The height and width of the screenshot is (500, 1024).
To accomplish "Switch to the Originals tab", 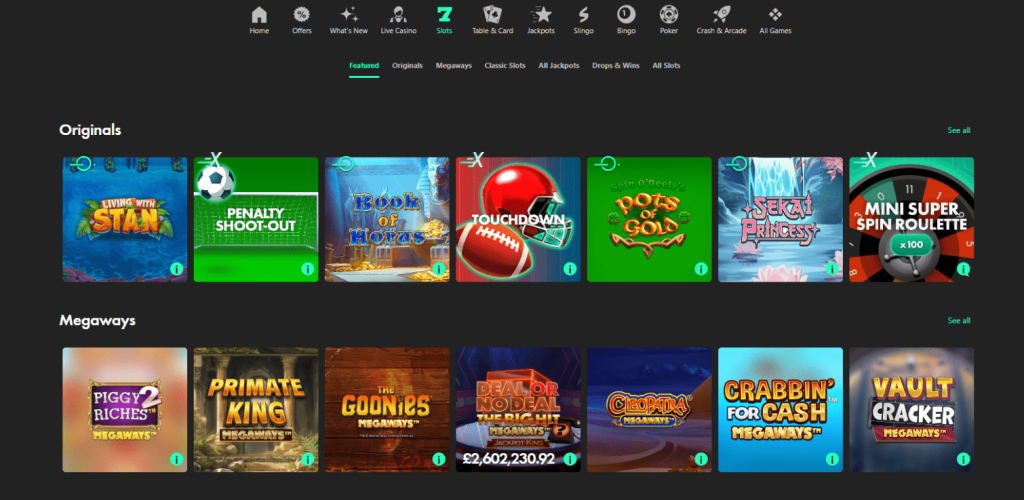I will pos(408,66).
